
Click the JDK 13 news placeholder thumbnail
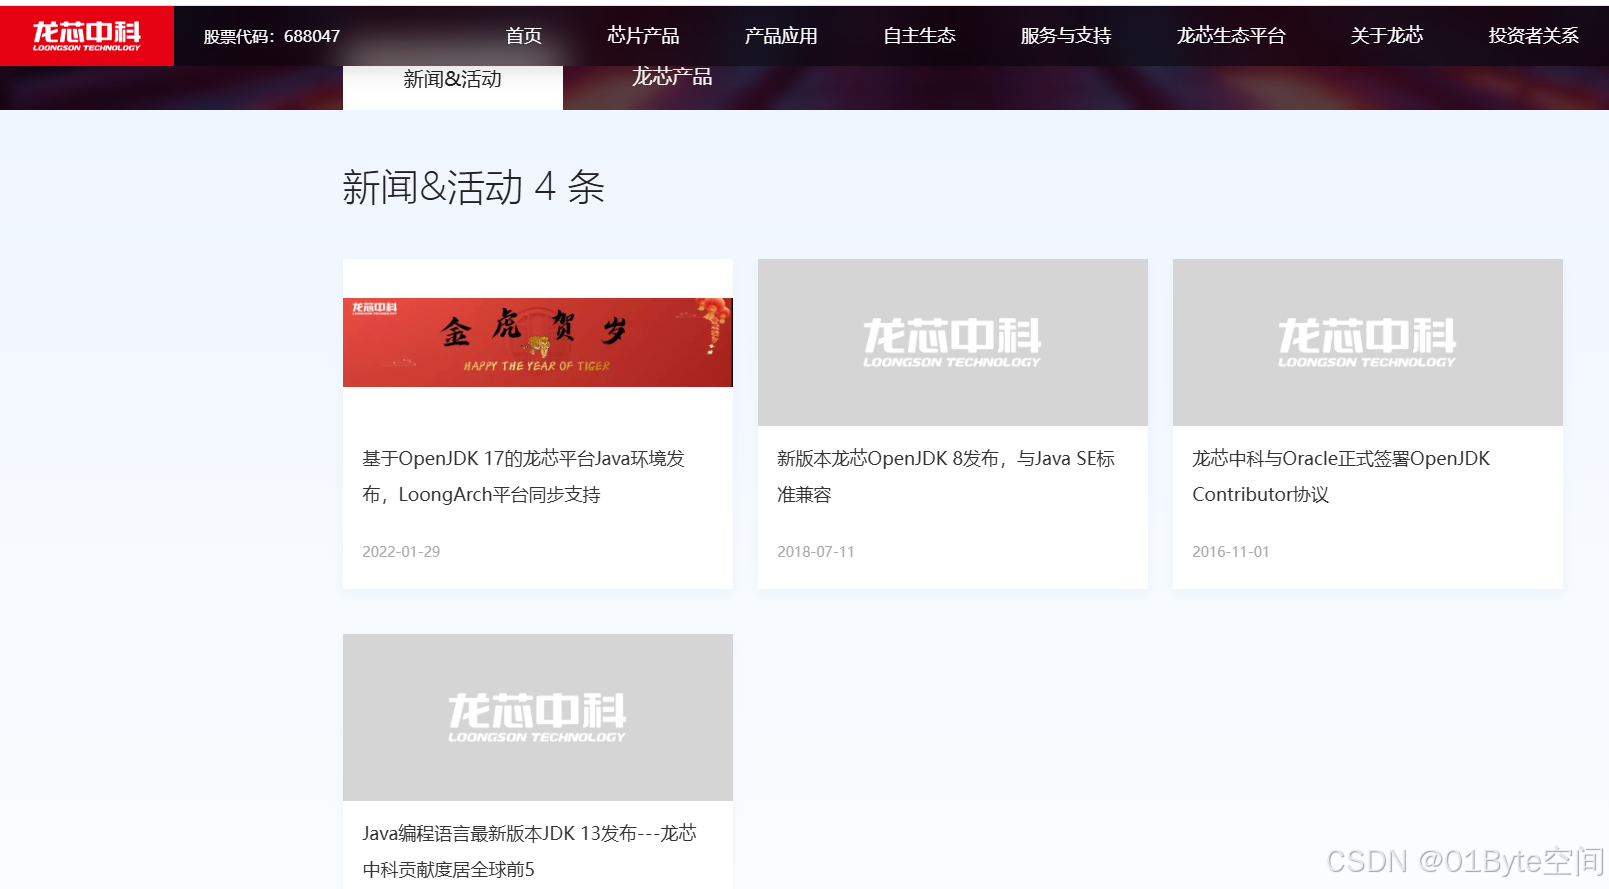538,717
